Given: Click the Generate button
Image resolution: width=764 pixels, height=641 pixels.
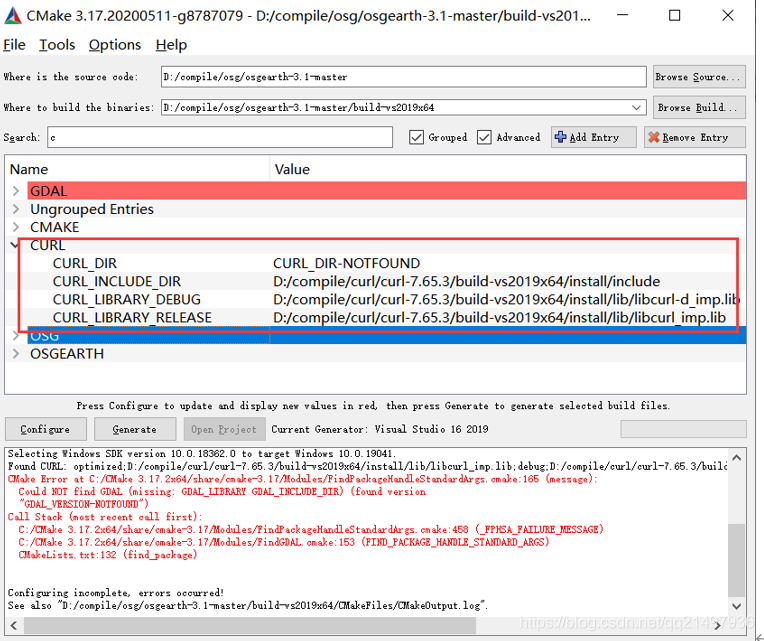Looking at the screenshot, I should [x=135, y=429].
